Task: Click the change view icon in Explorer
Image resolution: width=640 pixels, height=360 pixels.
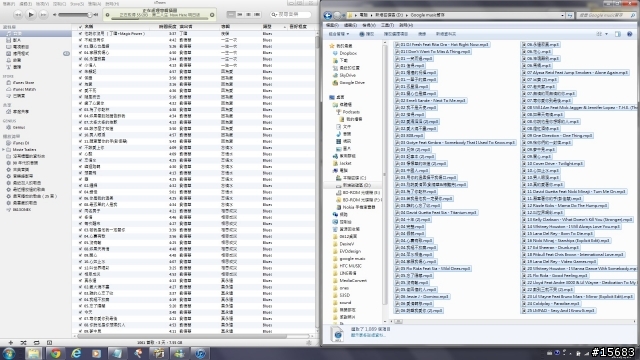Action: pyautogui.click(x=599, y=34)
